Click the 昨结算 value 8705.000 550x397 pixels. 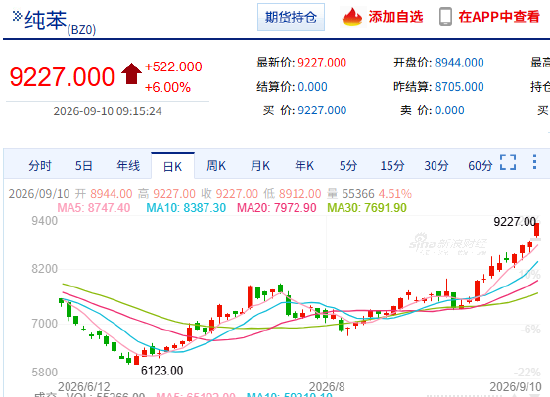coord(459,87)
